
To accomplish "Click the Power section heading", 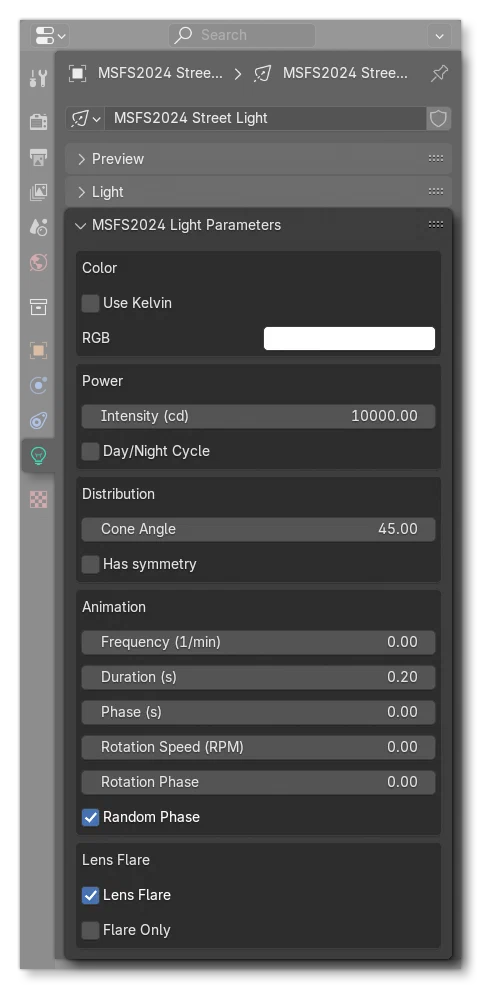I will click(x=103, y=381).
